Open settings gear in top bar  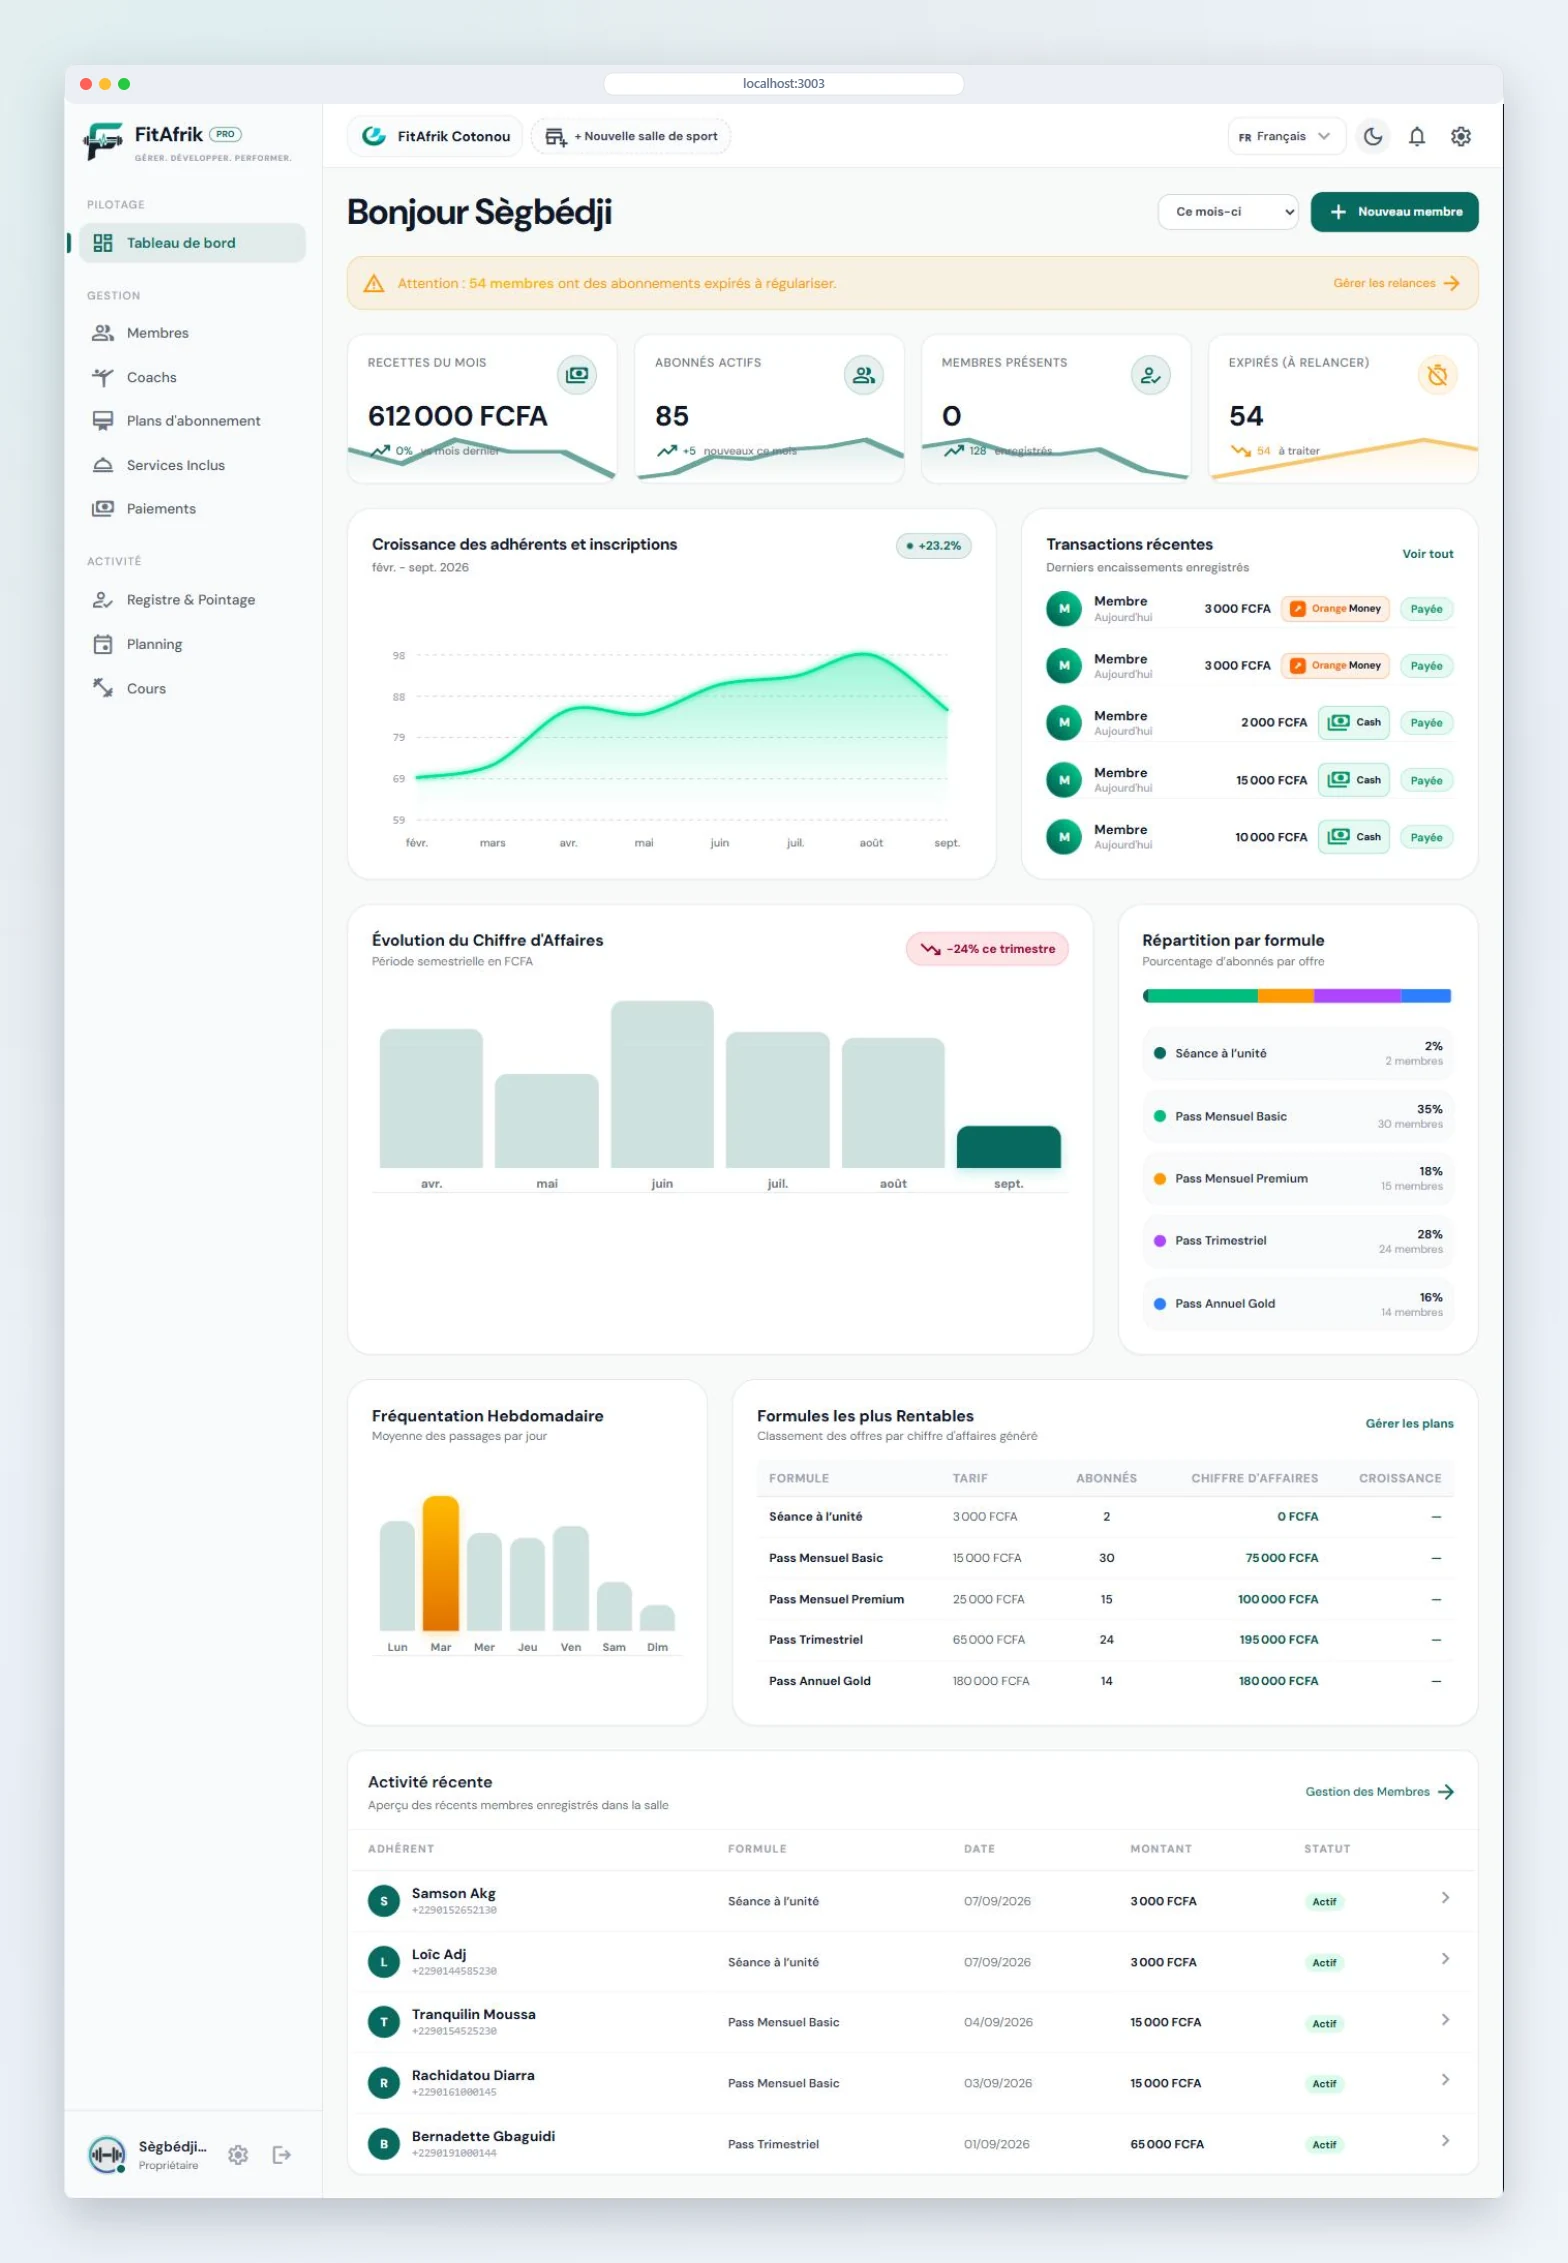(x=1461, y=136)
